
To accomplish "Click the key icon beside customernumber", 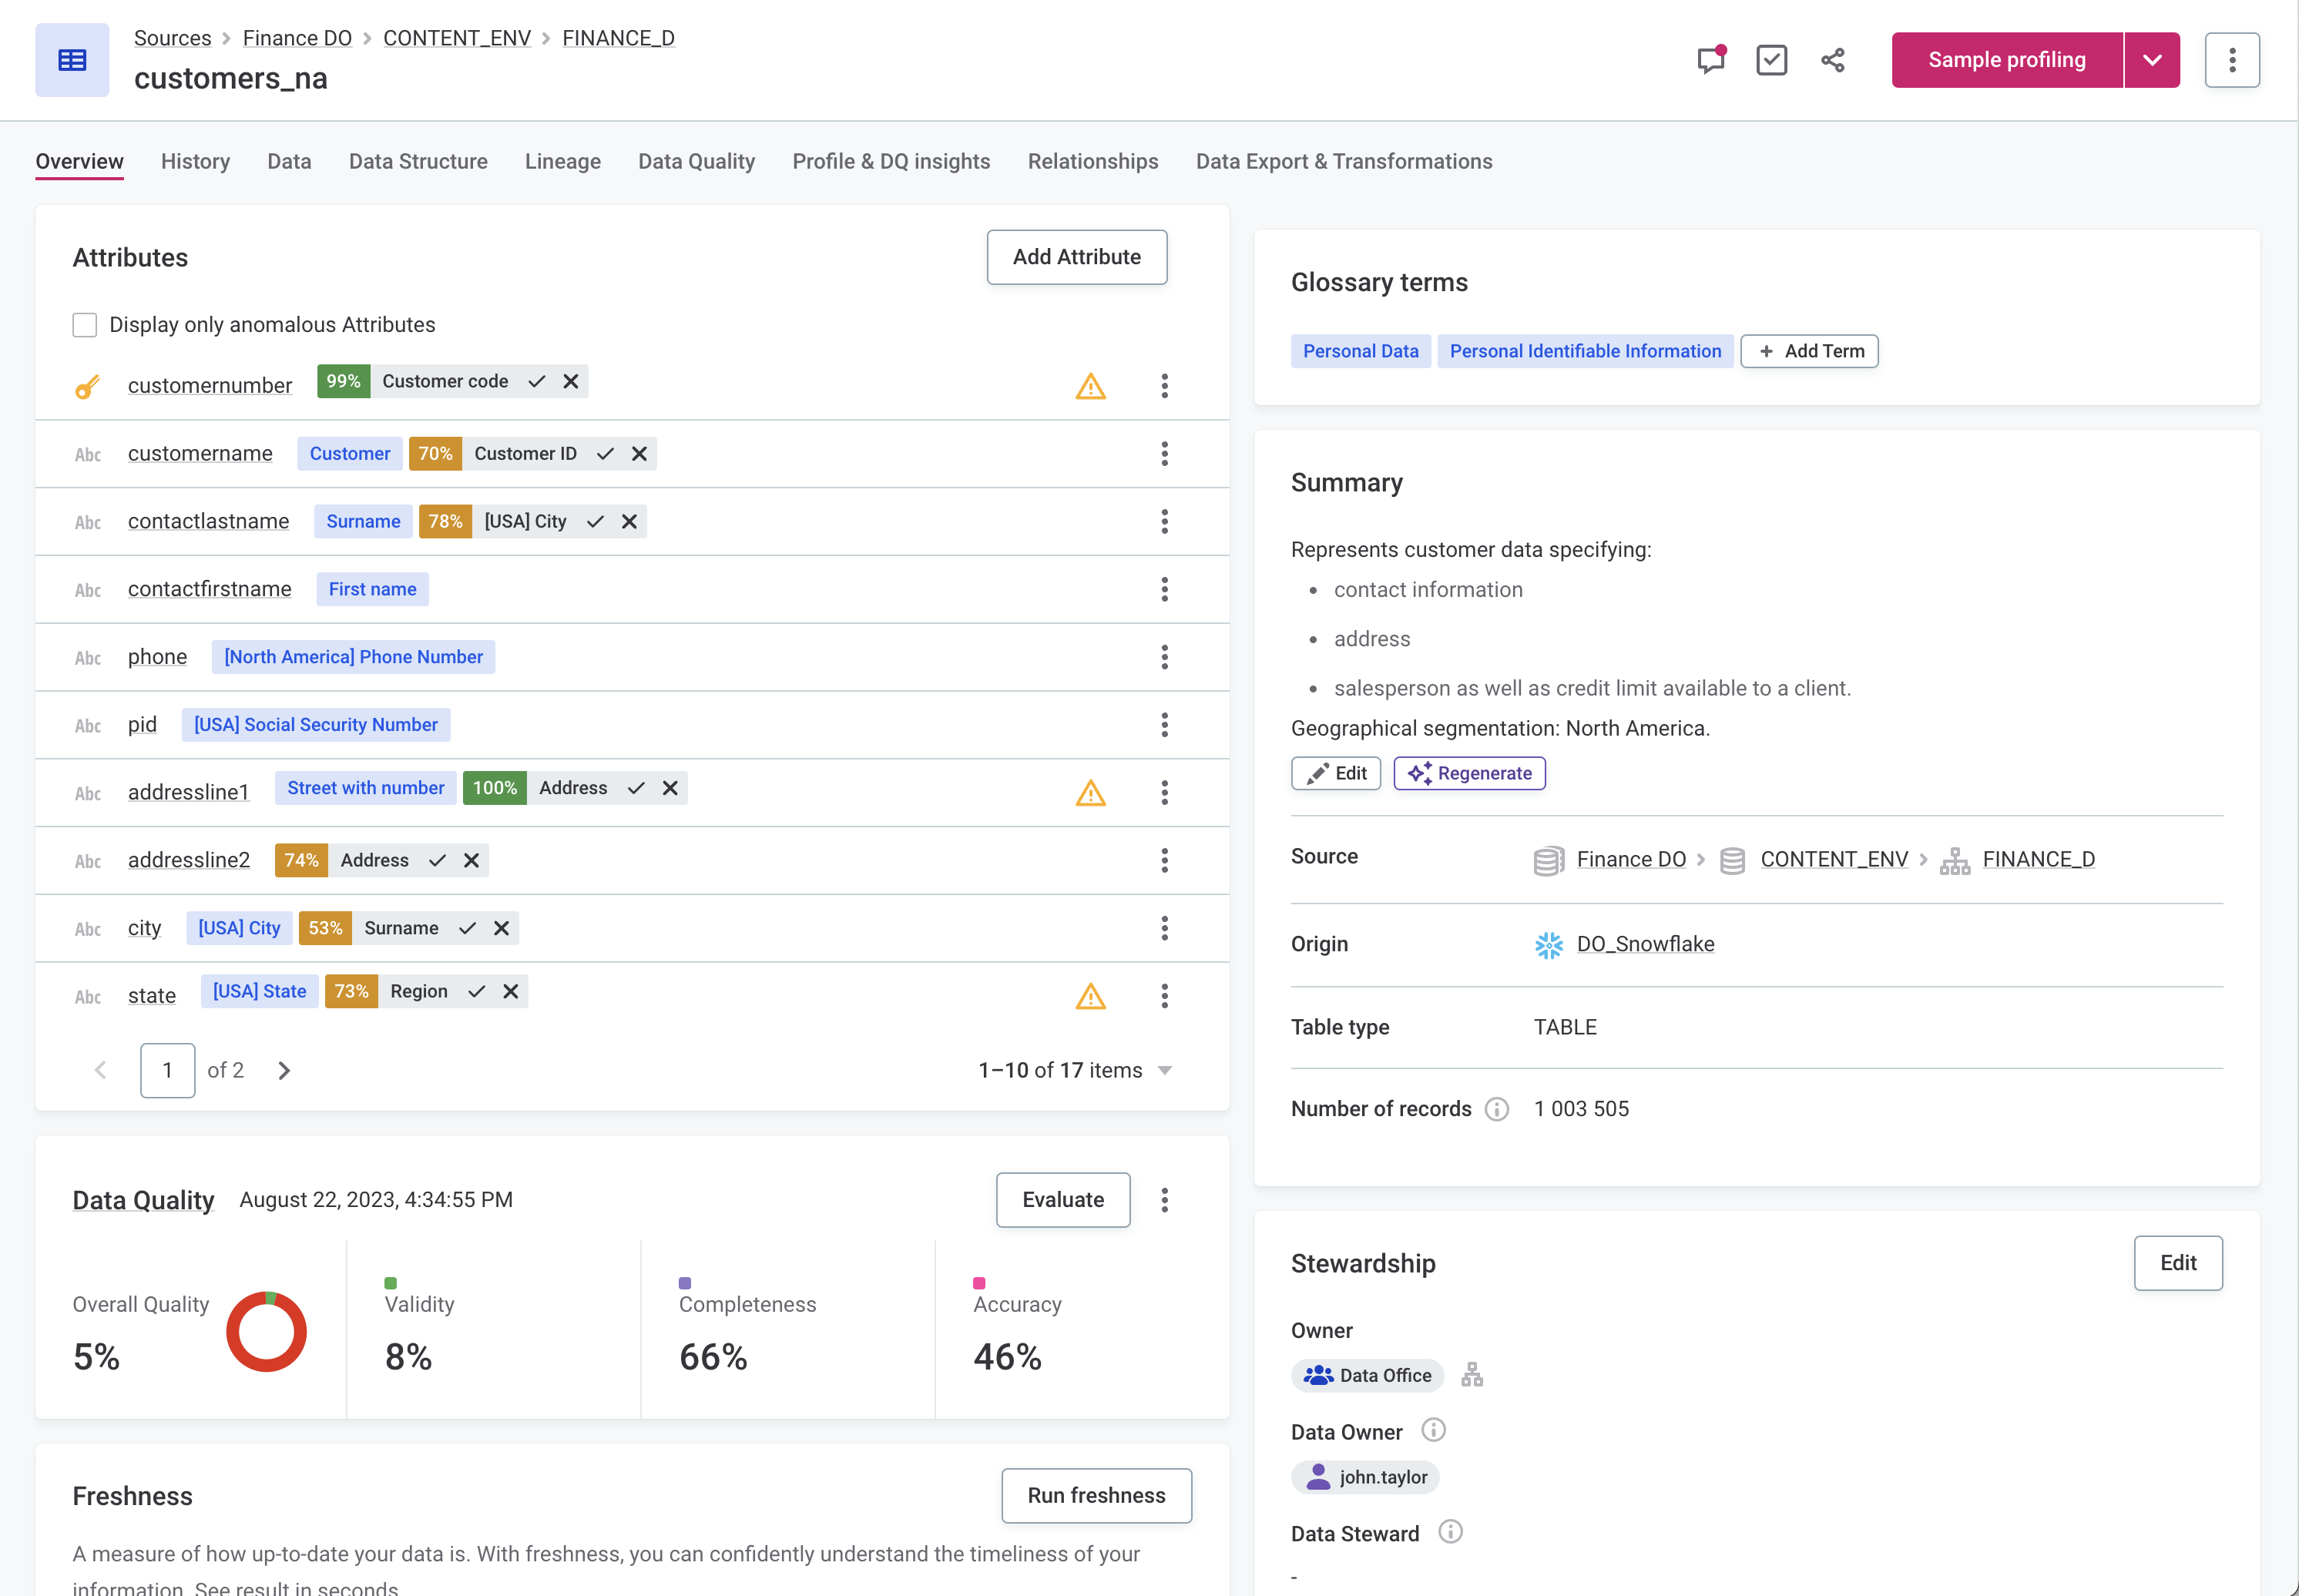I will (x=86, y=387).
